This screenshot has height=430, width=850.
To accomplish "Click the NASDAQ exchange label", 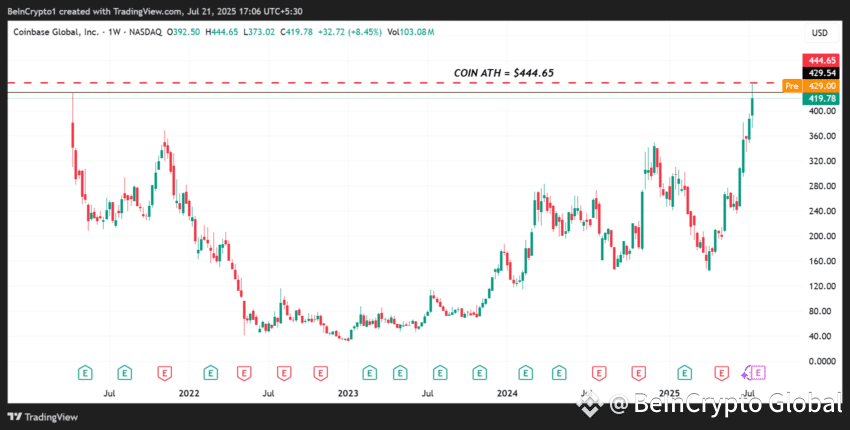I will pyautogui.click(x=145, y=33).
